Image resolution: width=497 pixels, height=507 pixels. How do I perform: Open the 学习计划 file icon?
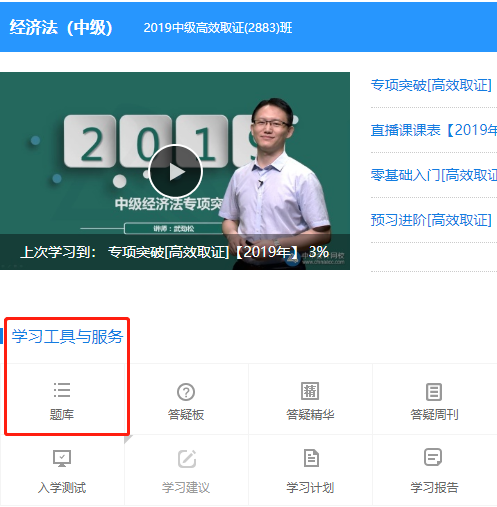click(x=311, y=458)
